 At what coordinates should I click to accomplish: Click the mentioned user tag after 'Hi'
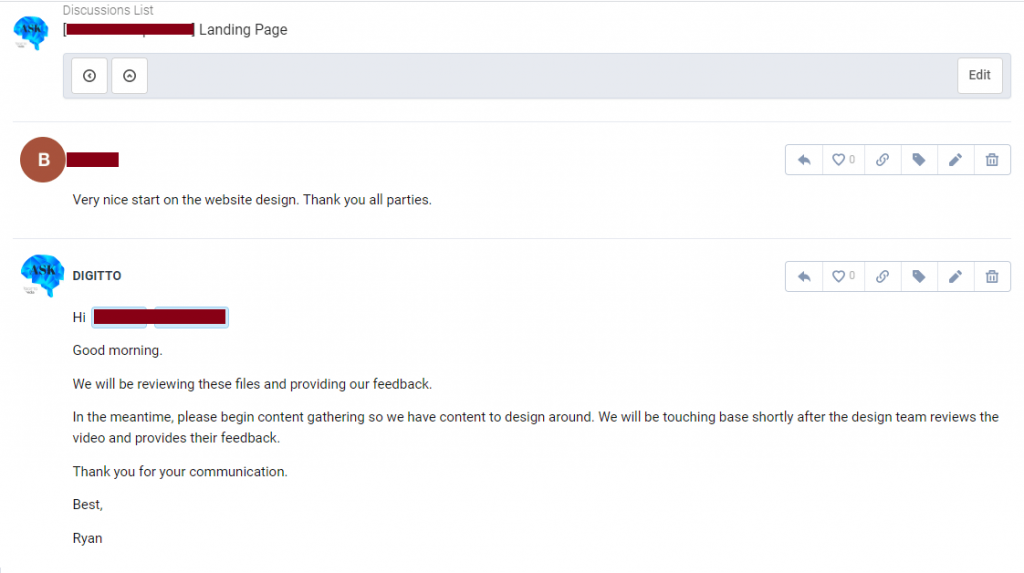160,318
